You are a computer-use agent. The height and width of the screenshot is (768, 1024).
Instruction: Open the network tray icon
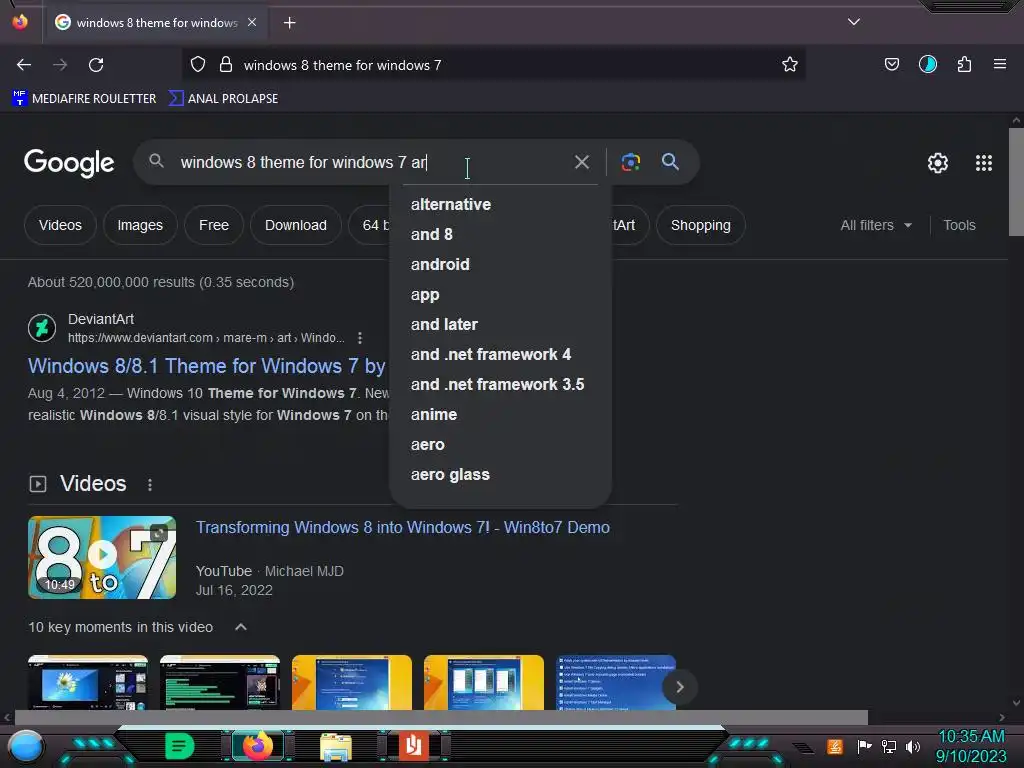(889, 746)
